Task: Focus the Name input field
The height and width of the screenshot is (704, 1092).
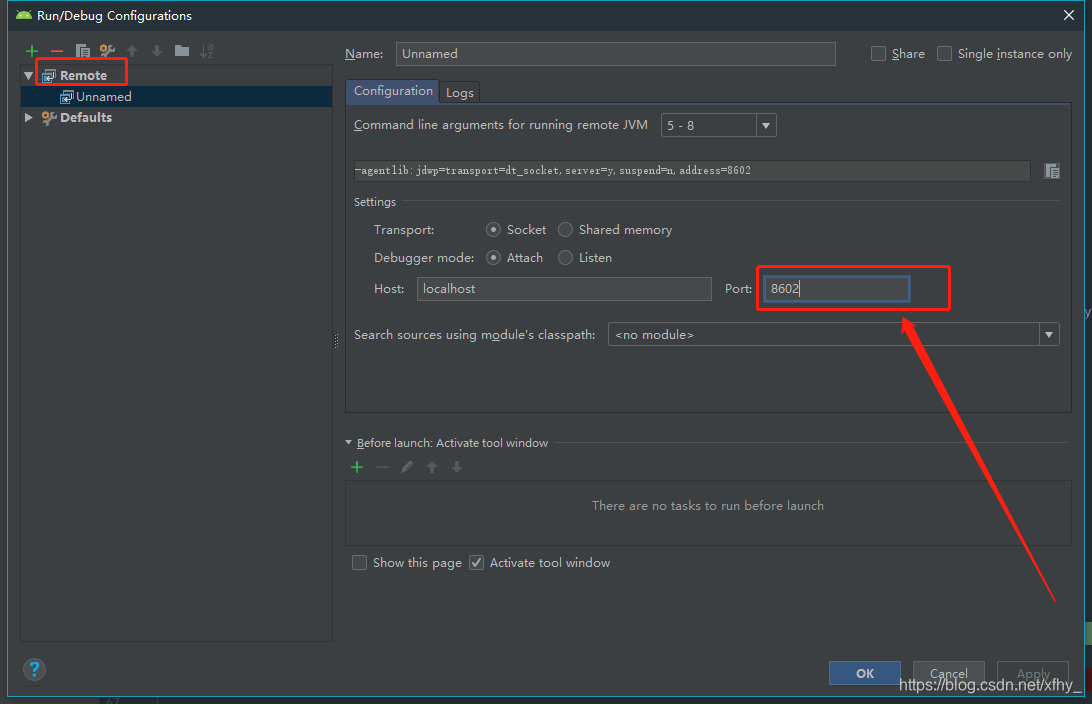Action: [616, 54]
